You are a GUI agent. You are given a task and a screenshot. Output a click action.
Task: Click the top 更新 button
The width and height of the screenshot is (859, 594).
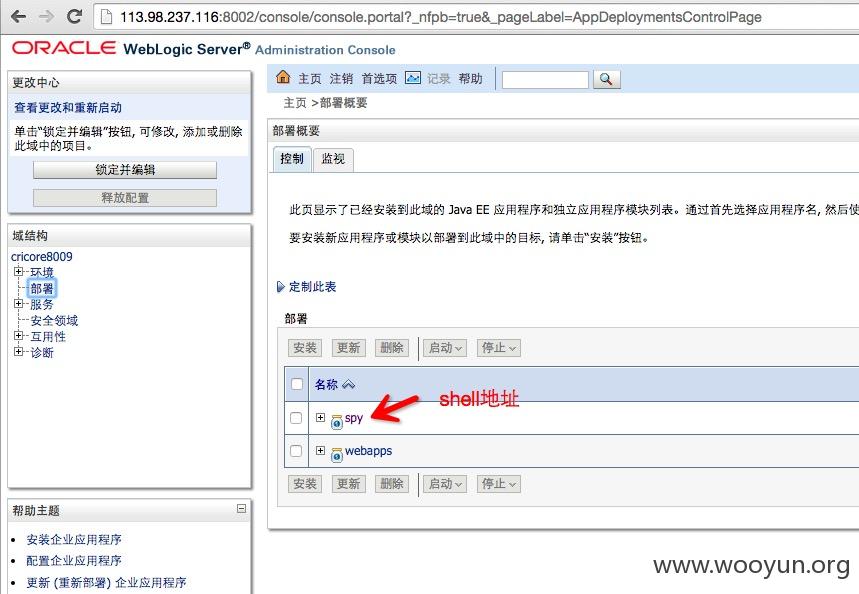click(x=348, y=347)
